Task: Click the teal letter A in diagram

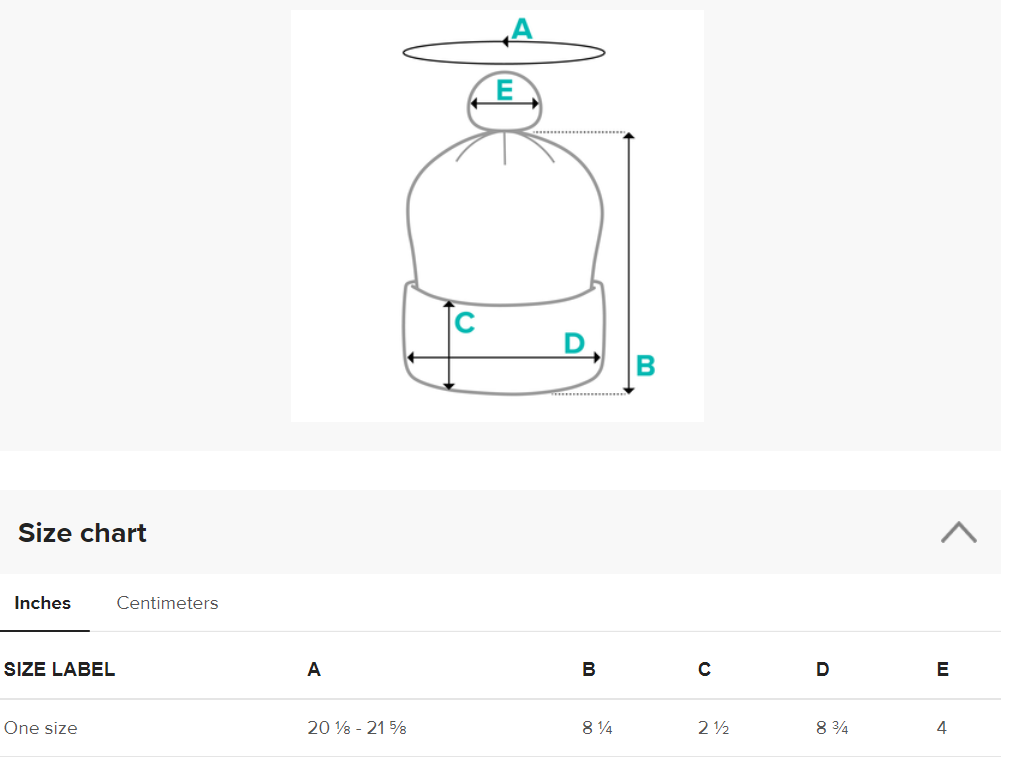Action: (521, 29)
